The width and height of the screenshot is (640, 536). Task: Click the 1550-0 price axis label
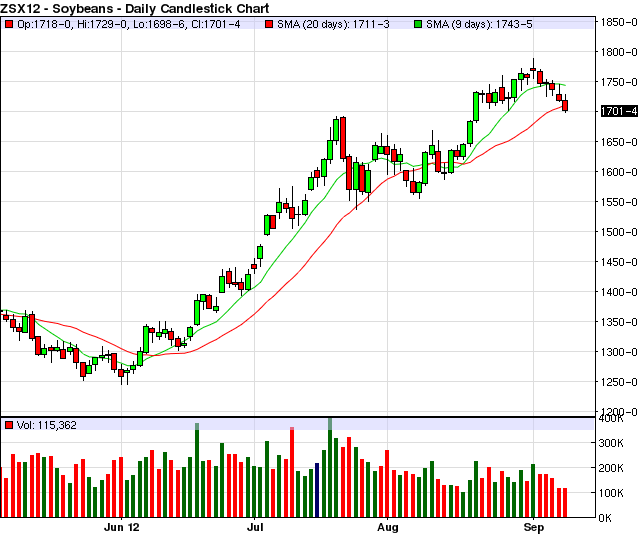pos(619,202)
